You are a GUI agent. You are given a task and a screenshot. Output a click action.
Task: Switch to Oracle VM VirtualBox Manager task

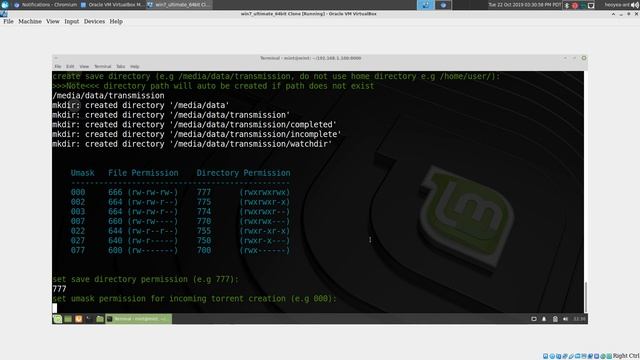pos(112,5)
